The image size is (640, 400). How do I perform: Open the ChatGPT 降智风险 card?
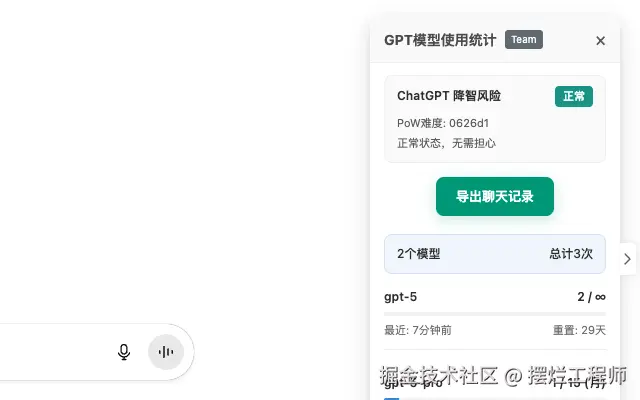pos(495,119)
